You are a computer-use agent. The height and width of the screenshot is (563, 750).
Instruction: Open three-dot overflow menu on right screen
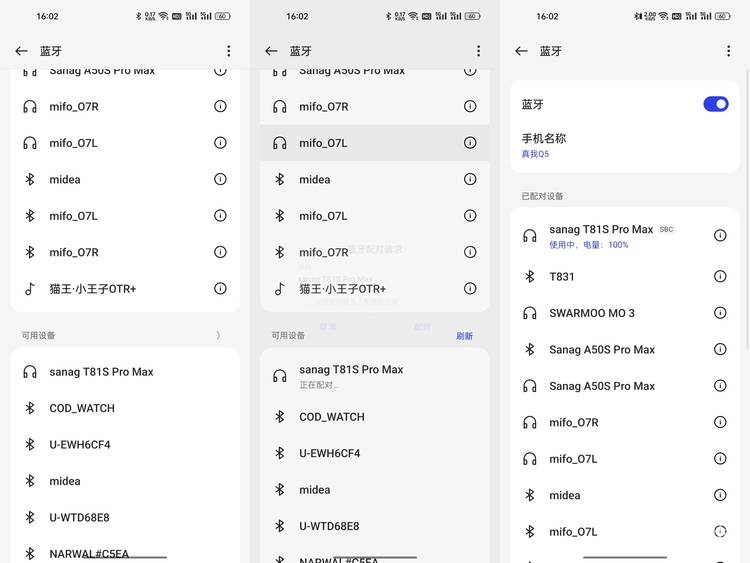coord(728,51)
